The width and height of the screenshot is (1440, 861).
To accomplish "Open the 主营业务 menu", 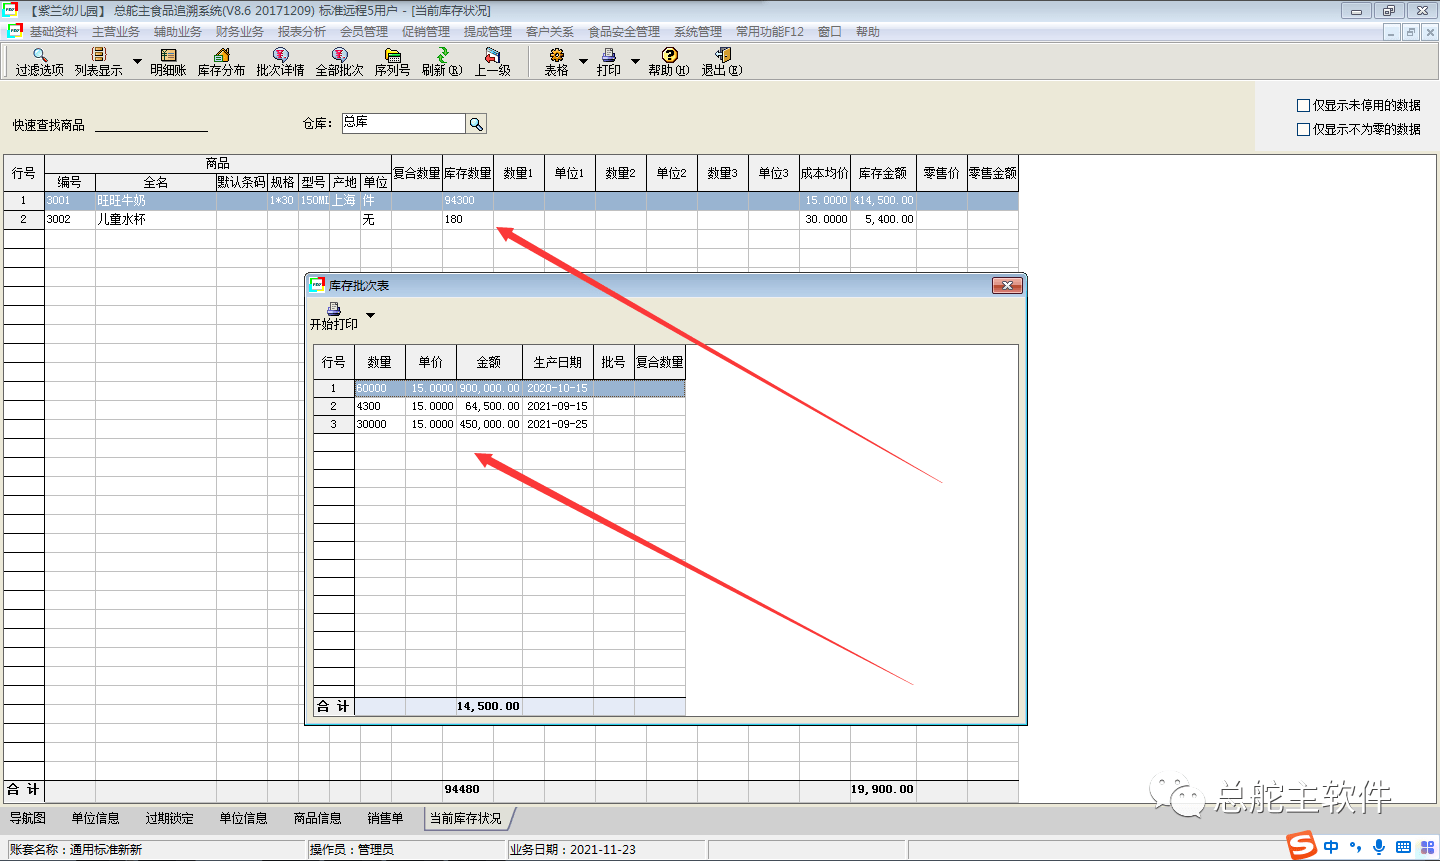I will coord(116,32).
